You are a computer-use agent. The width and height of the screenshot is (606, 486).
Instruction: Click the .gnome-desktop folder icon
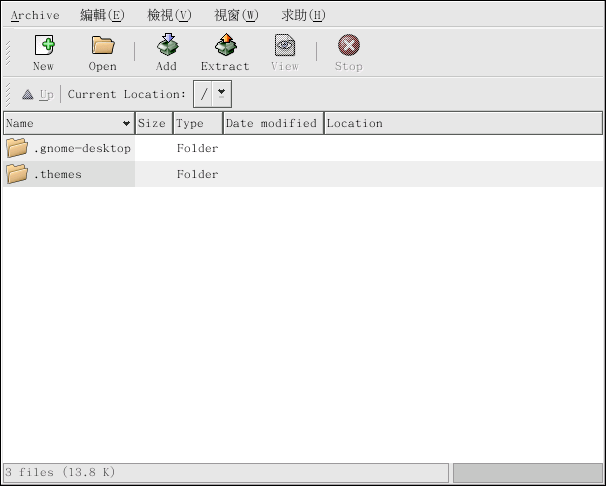pos(17,149)
